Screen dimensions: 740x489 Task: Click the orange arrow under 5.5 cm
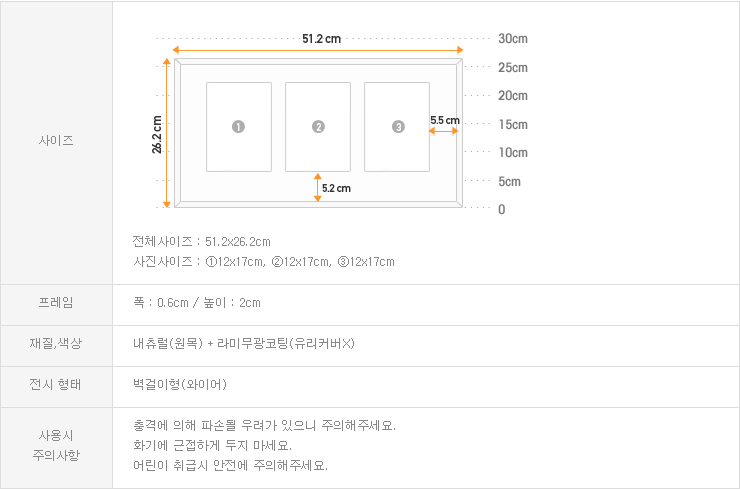(x=445, y=130)
